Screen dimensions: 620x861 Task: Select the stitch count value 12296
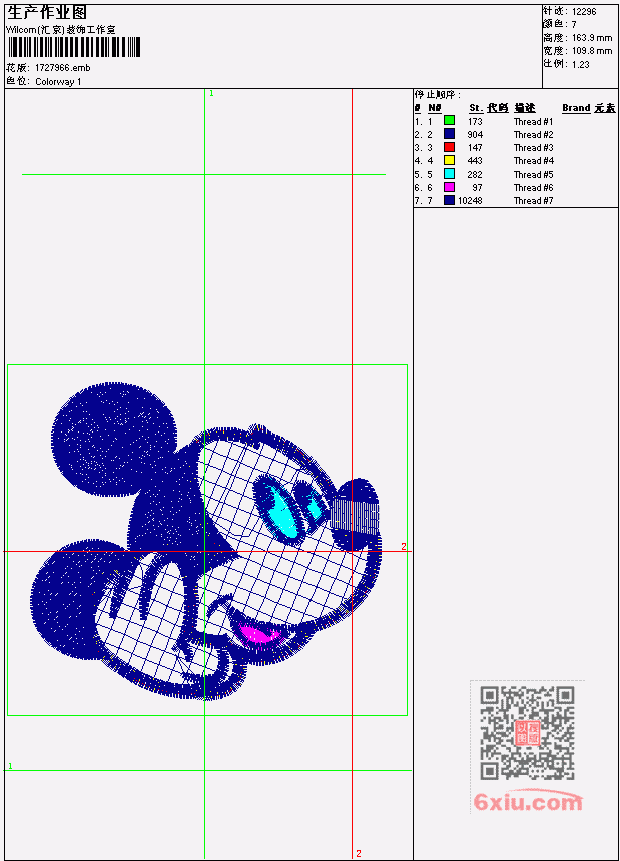[x=584, y=12]
